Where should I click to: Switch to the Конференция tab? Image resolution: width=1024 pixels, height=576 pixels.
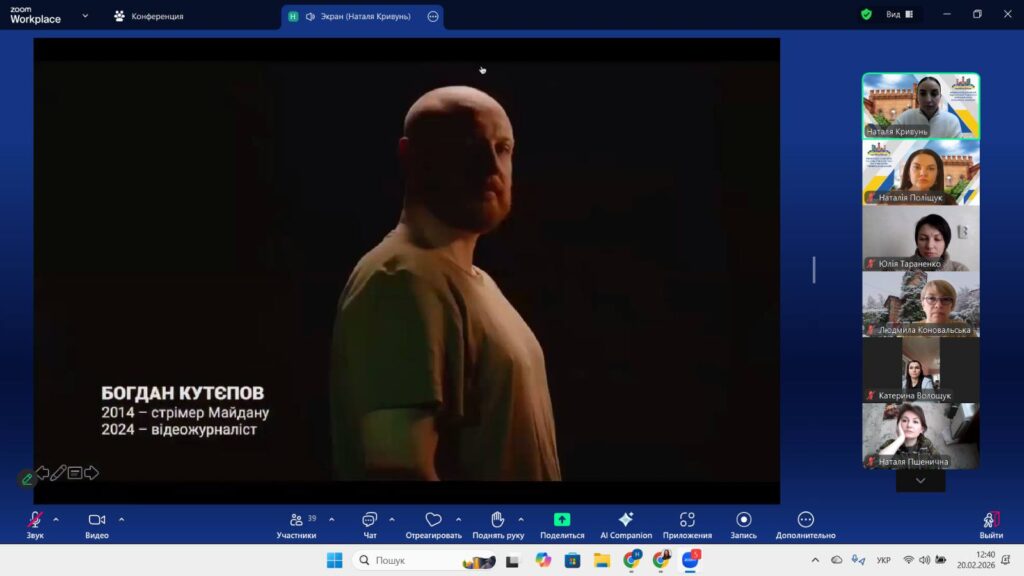click(x=149, y=16)
